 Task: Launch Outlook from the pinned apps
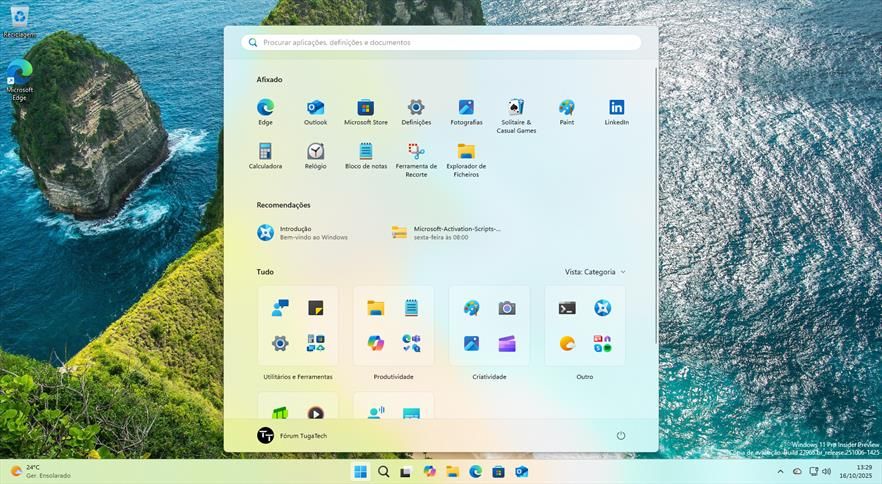316,111
